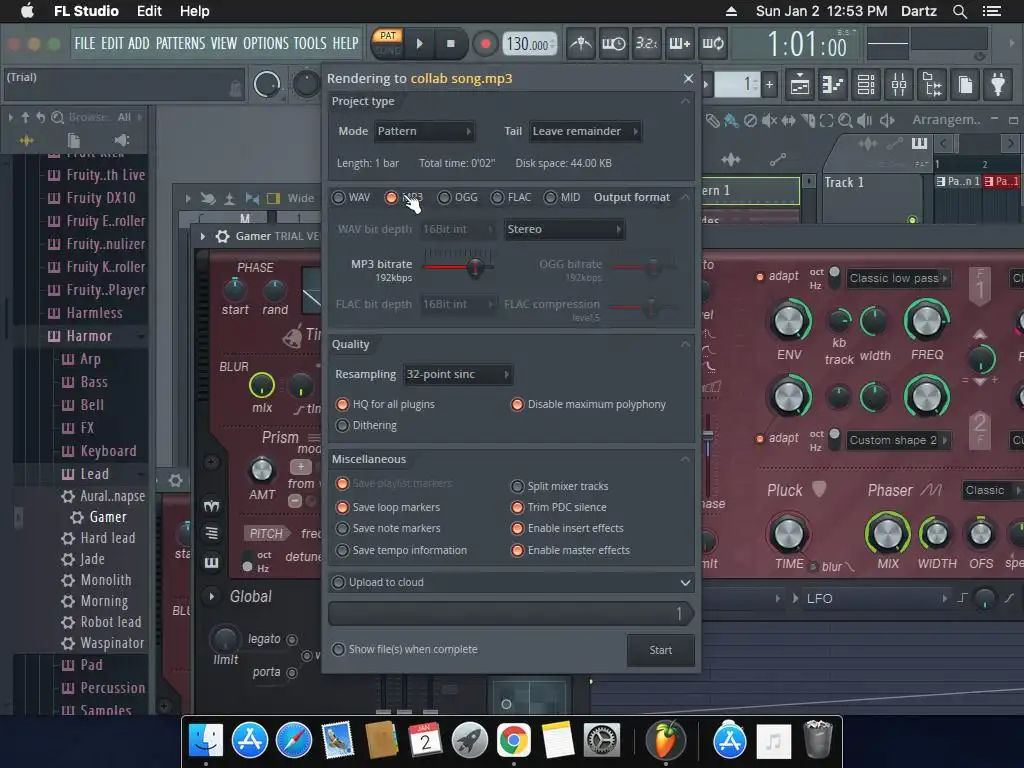1024x768 pixels.
Task: Enable the Dithering option
Action: pyautogui.click(x=342, y=425)
